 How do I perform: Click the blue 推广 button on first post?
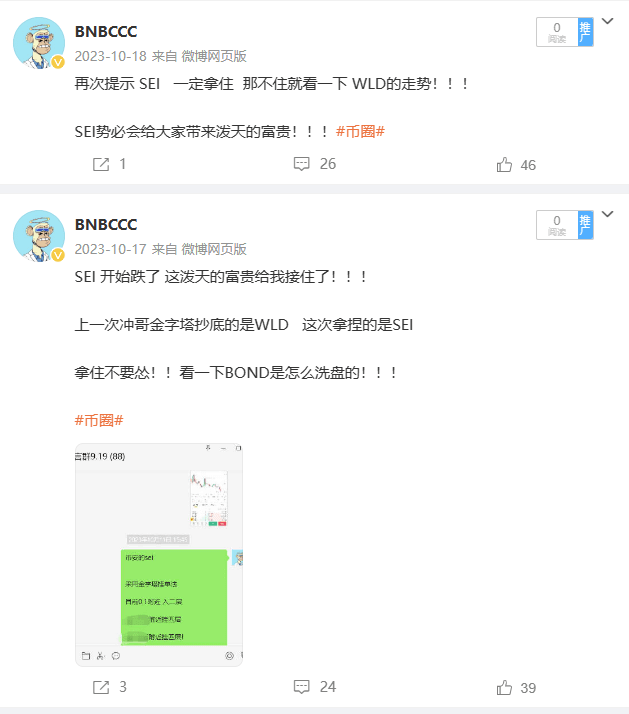click(x=585, y=32)
